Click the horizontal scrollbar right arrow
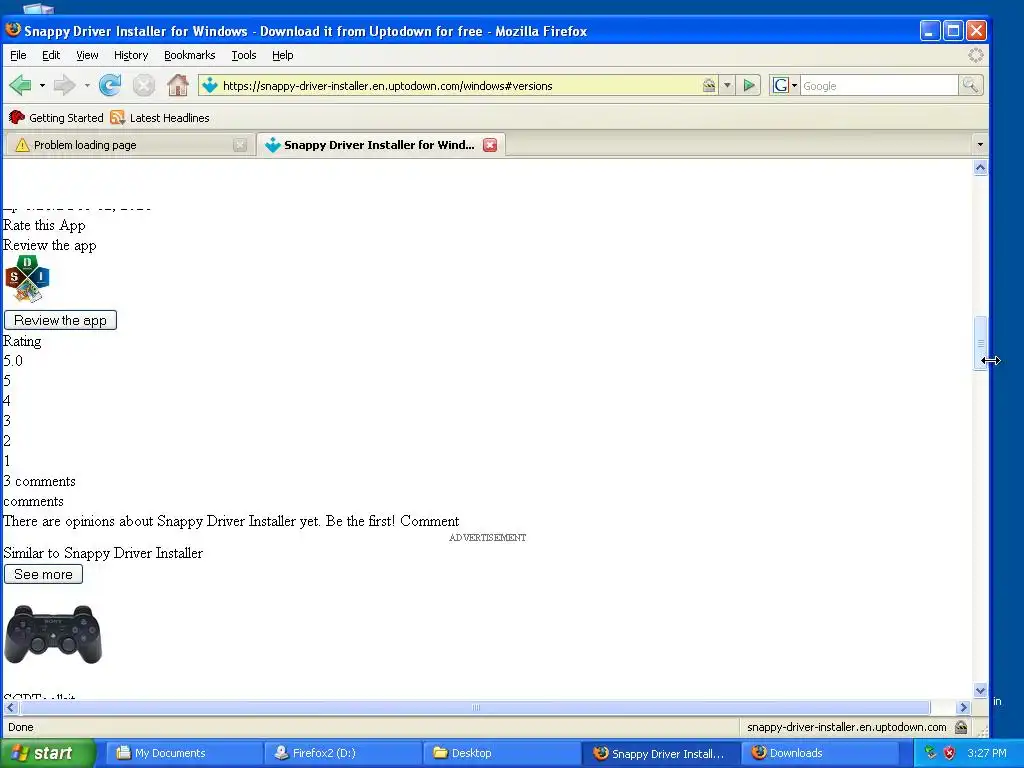This screenshot has width=1024, height=768. point(963,707)
